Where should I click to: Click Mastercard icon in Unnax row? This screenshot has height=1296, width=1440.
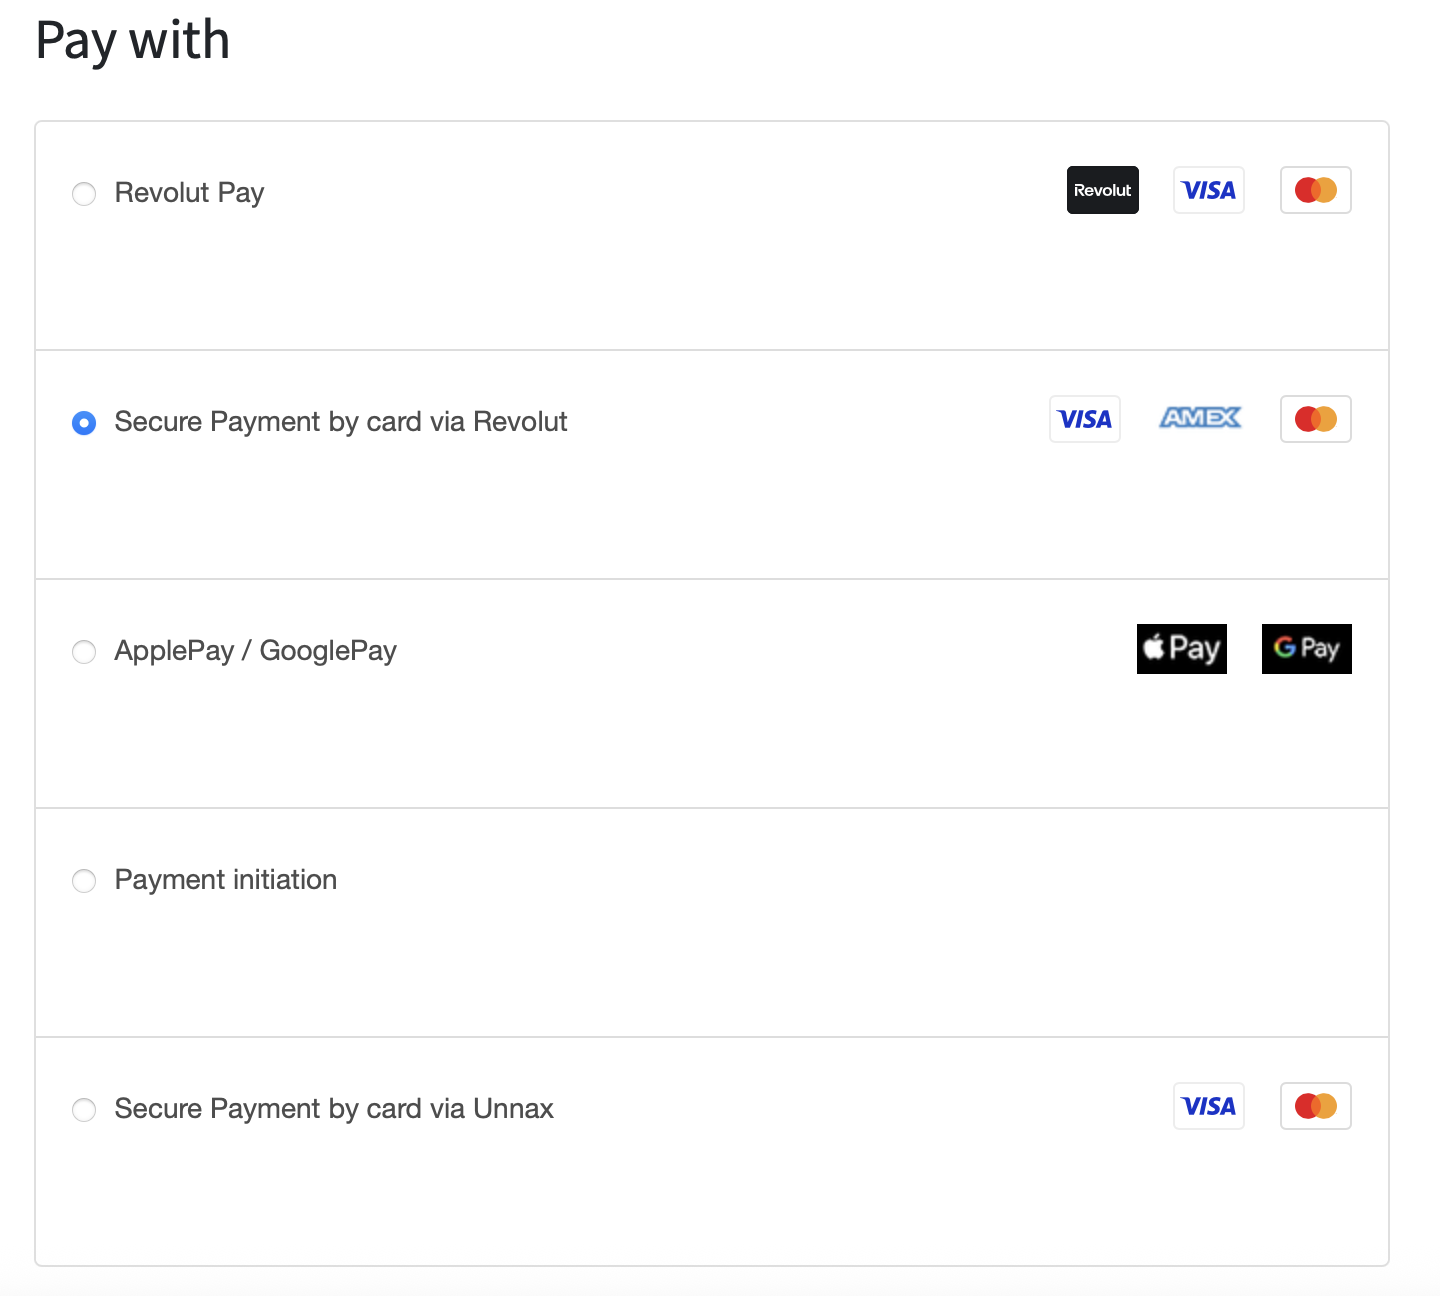pos(1315,1106)
